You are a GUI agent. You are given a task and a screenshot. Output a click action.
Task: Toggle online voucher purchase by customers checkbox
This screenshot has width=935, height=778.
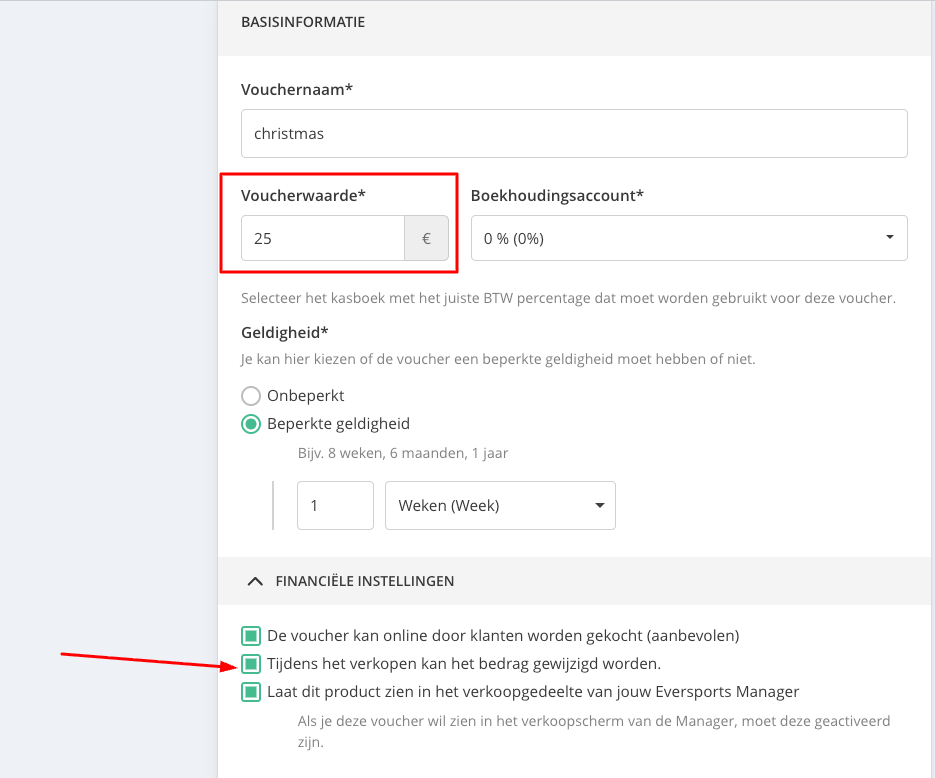click(250, 635)
